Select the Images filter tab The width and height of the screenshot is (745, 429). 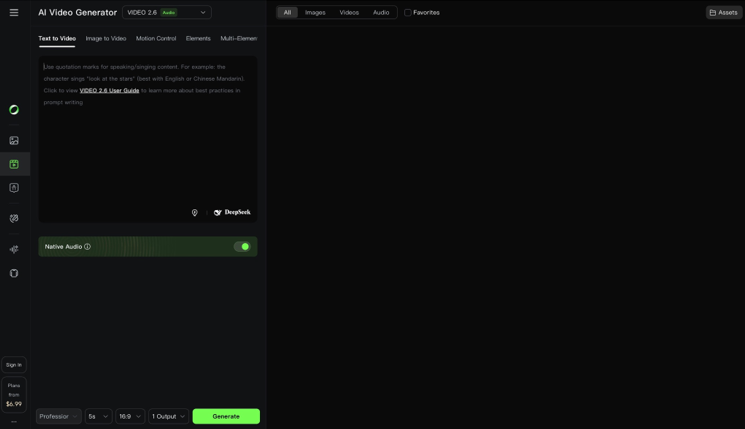point(315,13)
